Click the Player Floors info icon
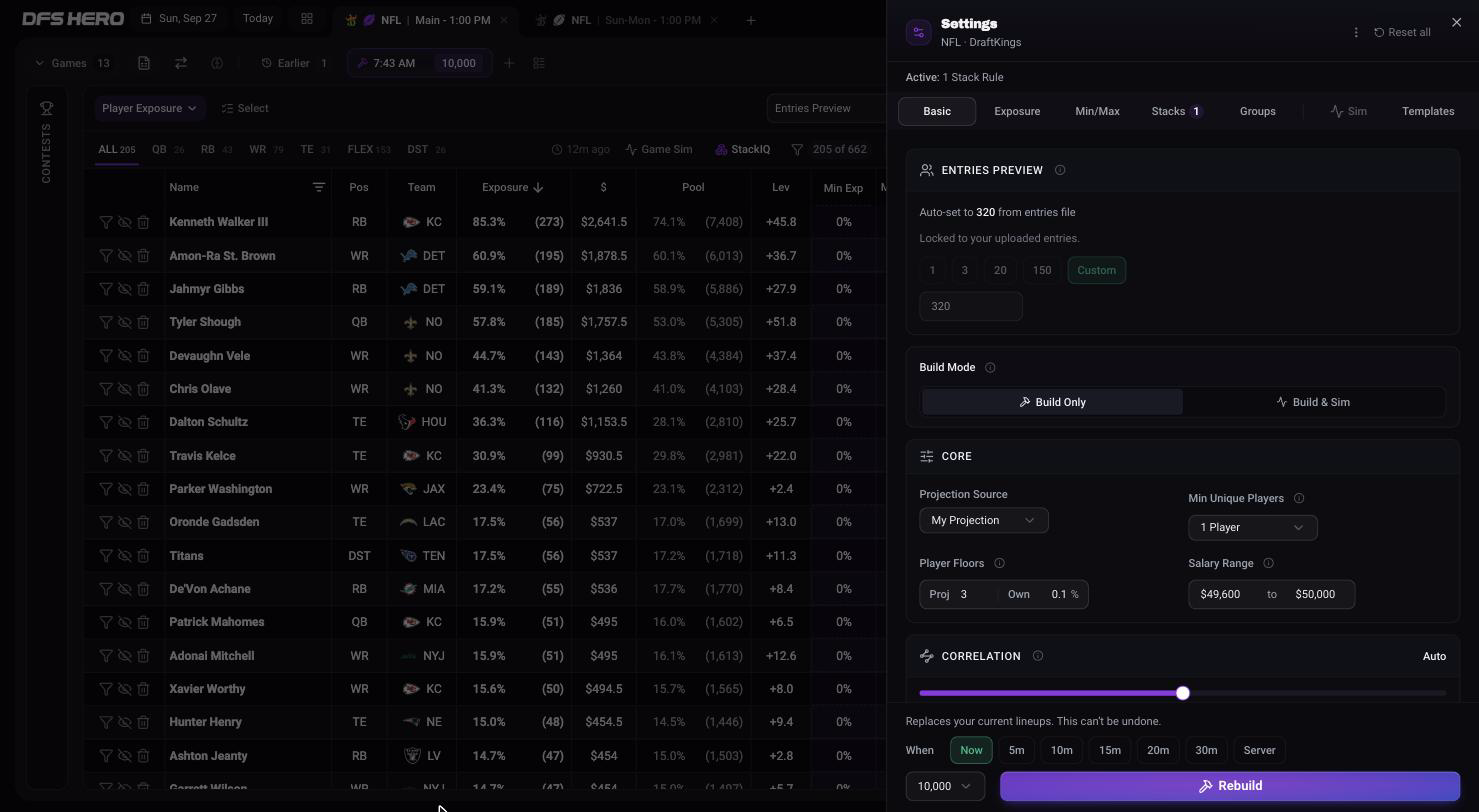The height and width of the screenshot is (812, 1479). tap(999, 564)
